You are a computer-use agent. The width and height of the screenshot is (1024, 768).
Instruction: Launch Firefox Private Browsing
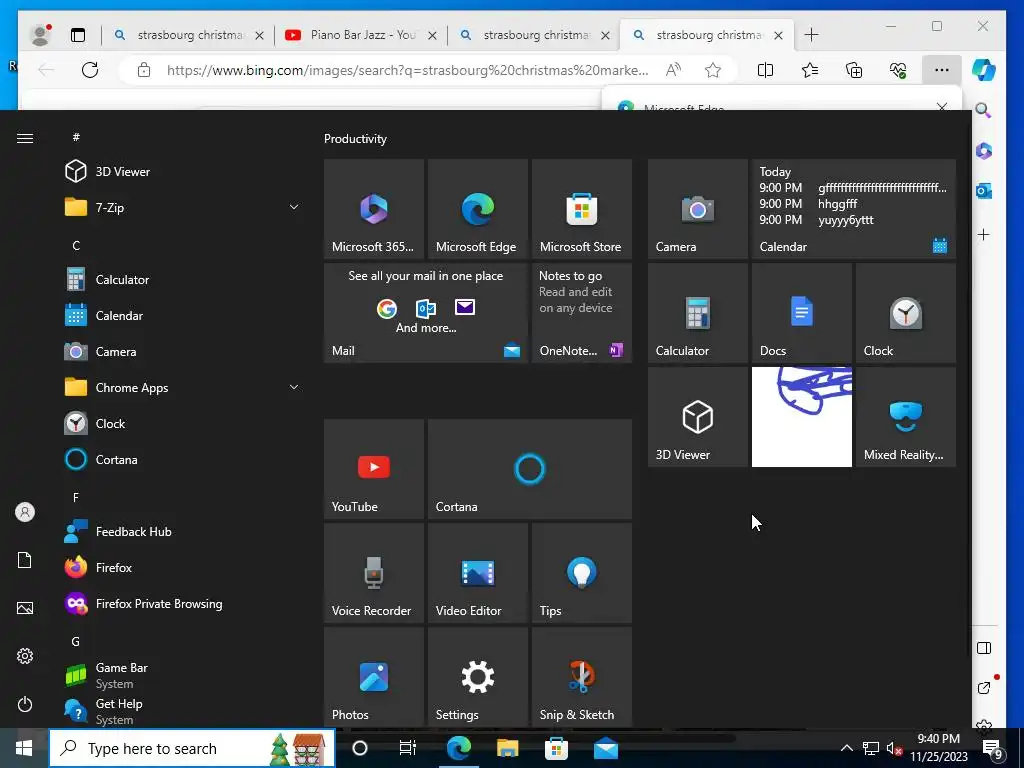click(x=182, y=603)
